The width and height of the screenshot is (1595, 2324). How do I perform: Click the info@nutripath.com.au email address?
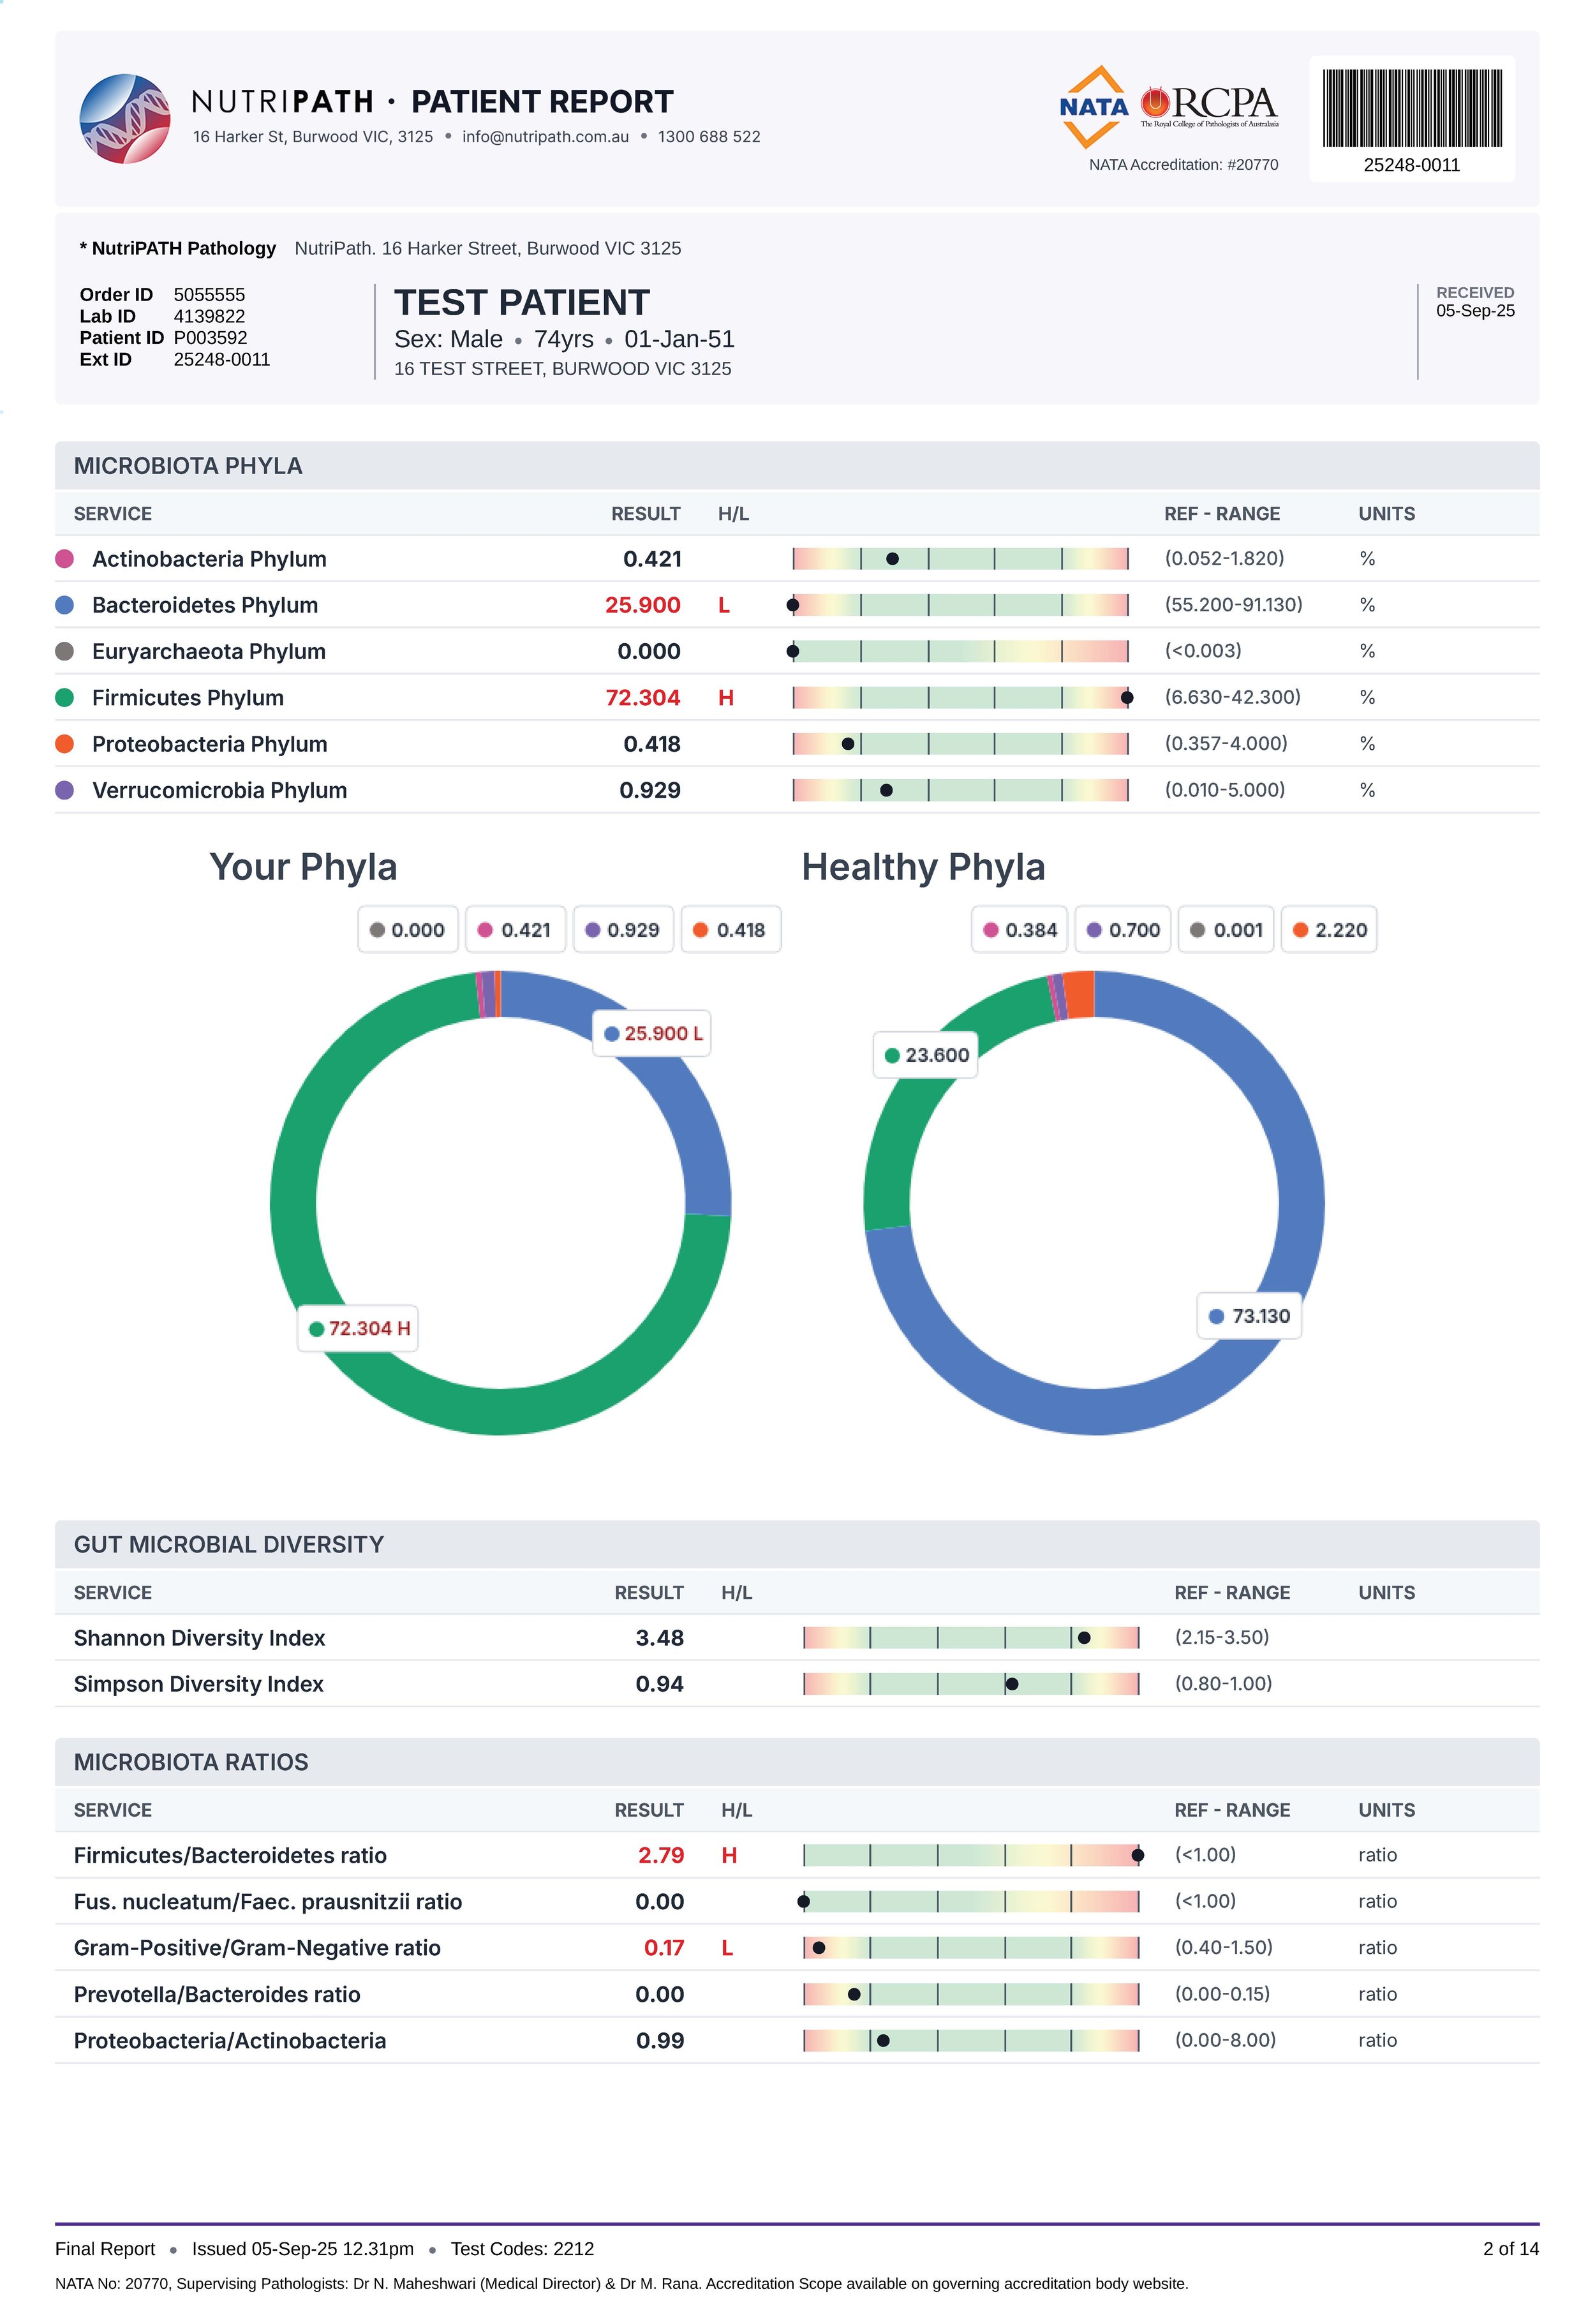pos(545,137)
